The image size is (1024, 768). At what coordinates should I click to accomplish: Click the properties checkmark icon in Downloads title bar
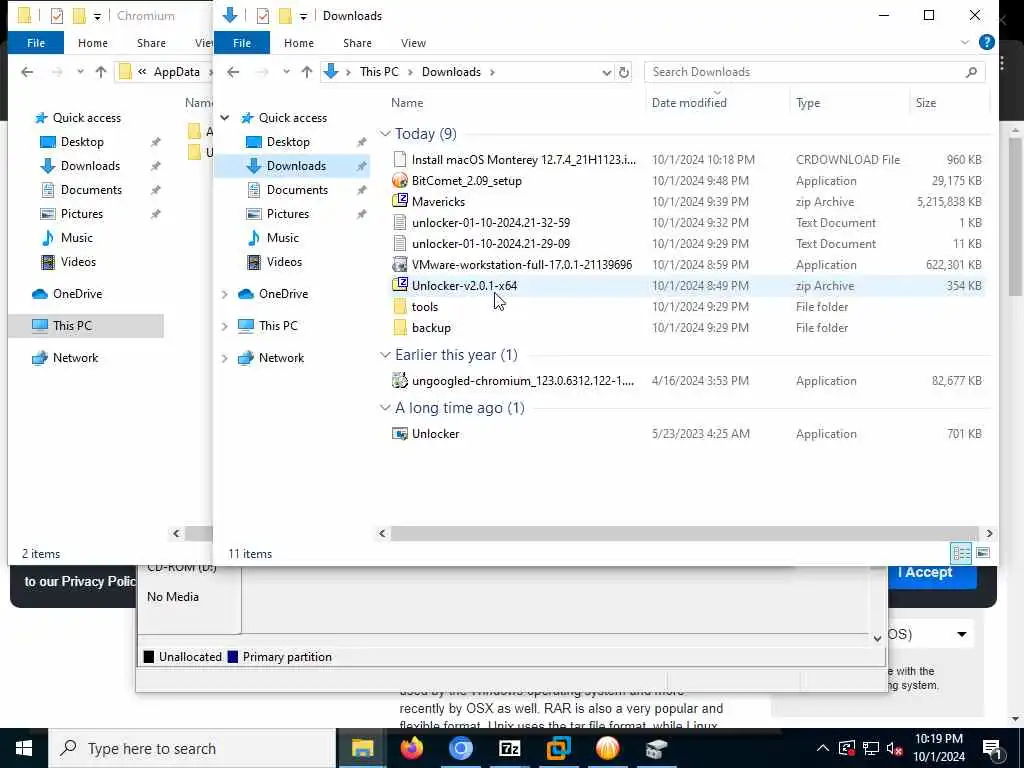tap(263, 15)
